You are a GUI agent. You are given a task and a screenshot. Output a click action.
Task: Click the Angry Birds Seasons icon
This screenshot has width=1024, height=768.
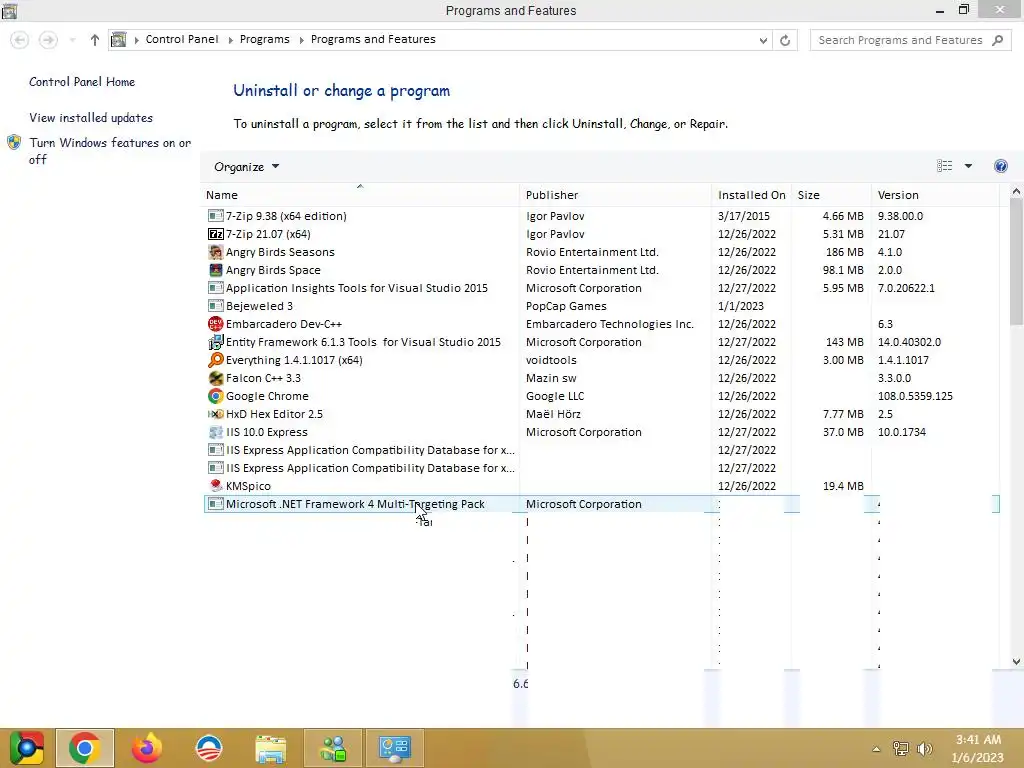pyautogui.click(x=216, y=252)
